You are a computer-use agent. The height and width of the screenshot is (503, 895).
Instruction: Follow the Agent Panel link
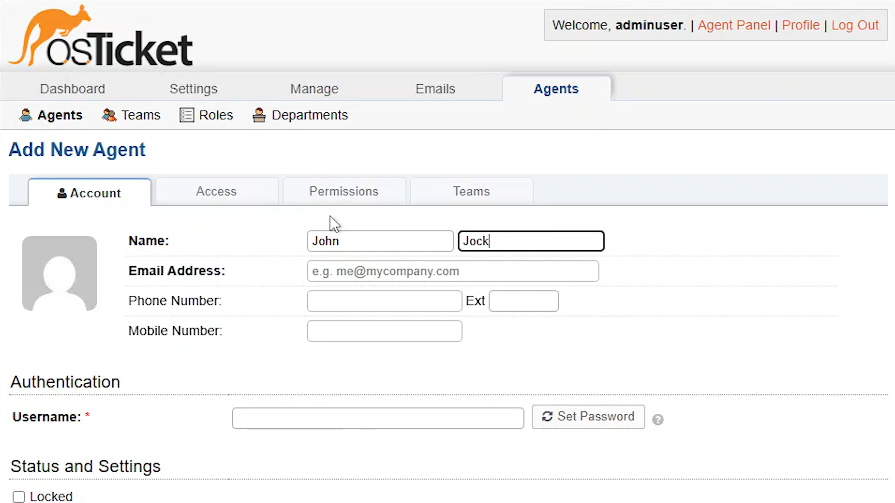pos(734,25)
